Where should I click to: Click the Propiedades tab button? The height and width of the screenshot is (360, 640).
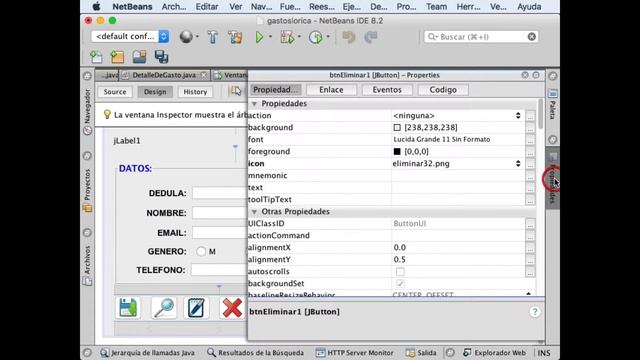(x=275, y=90)
